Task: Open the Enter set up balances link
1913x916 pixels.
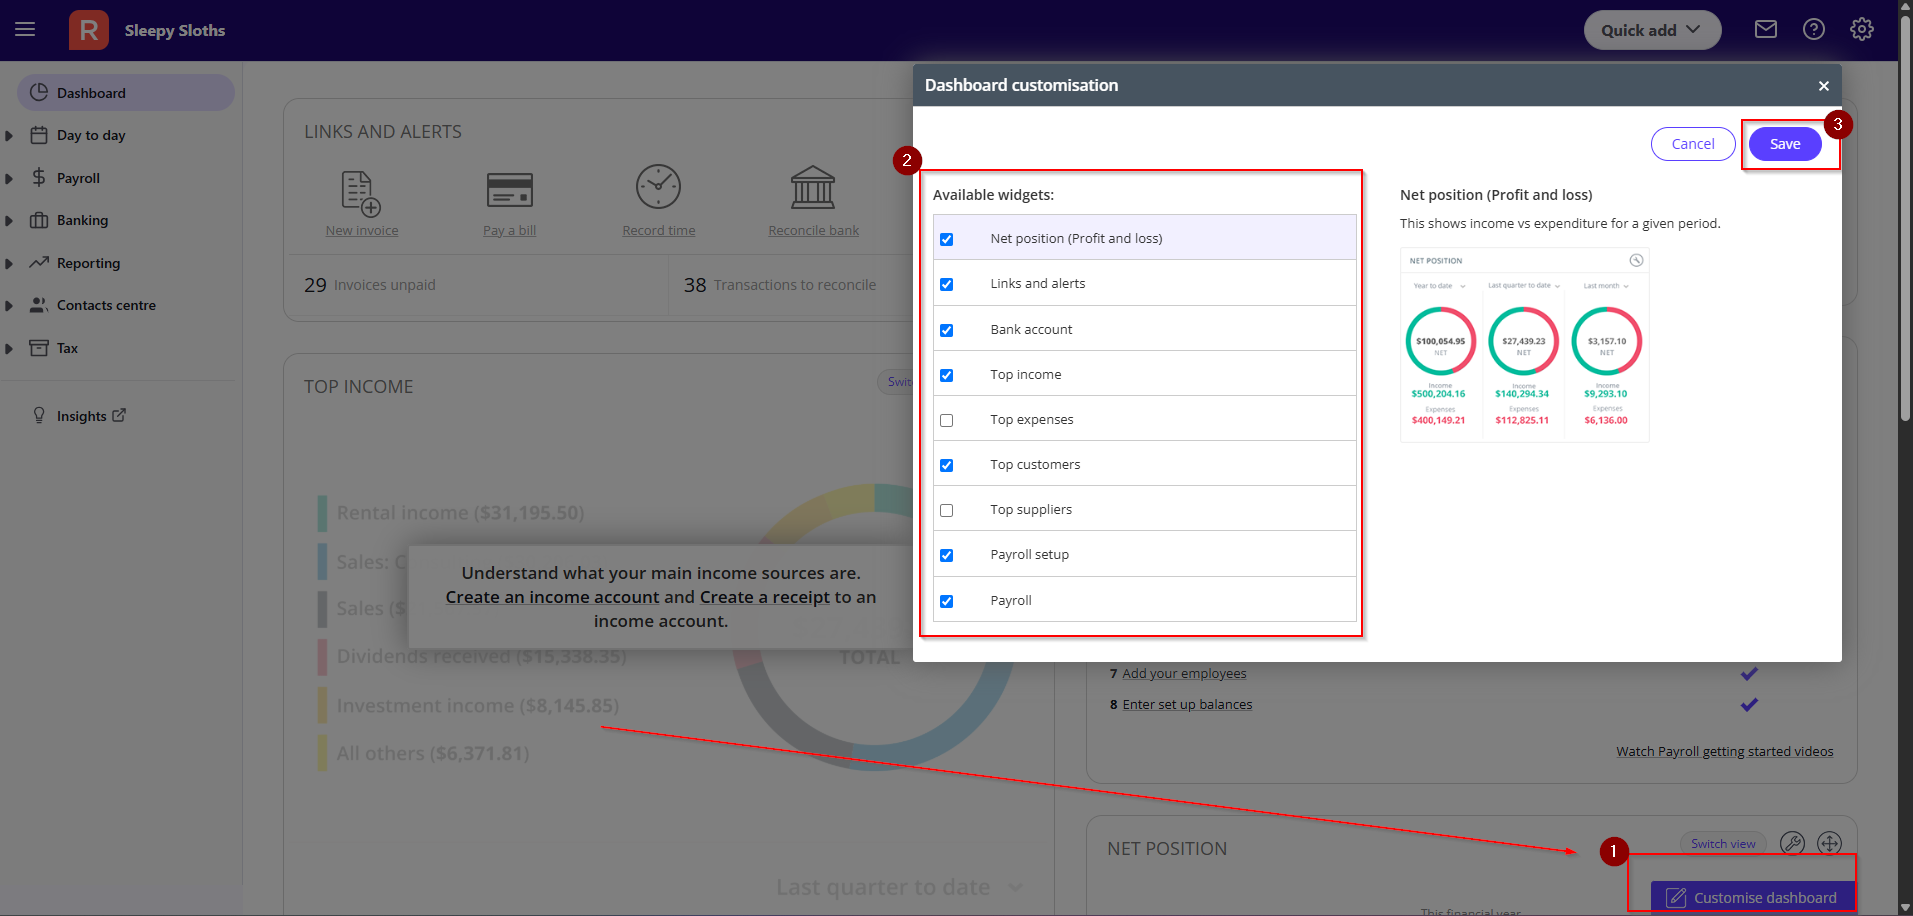Action: [1187, 704]
